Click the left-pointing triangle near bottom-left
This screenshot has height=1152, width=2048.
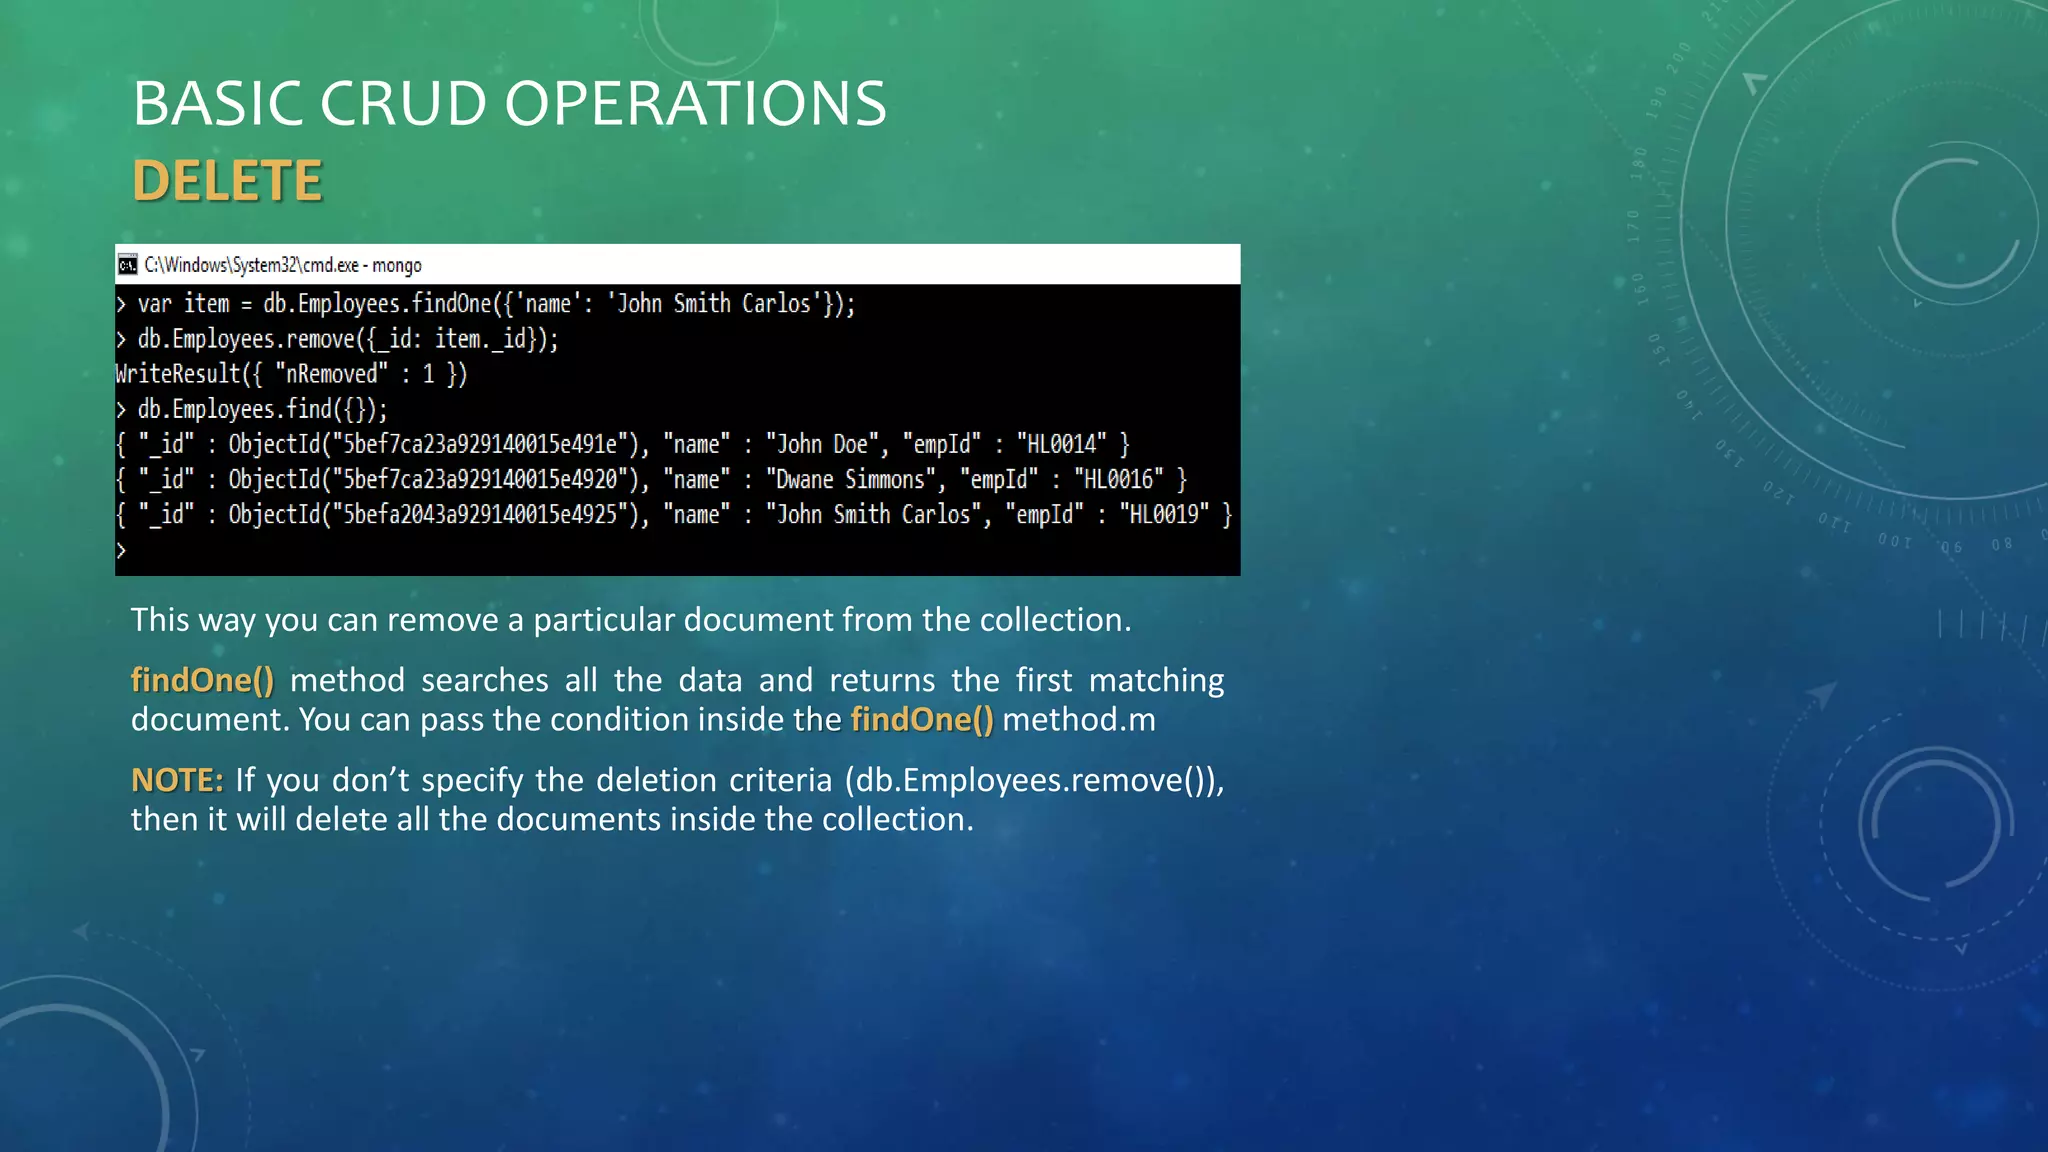pyautogui.click(x=81, y=931)
